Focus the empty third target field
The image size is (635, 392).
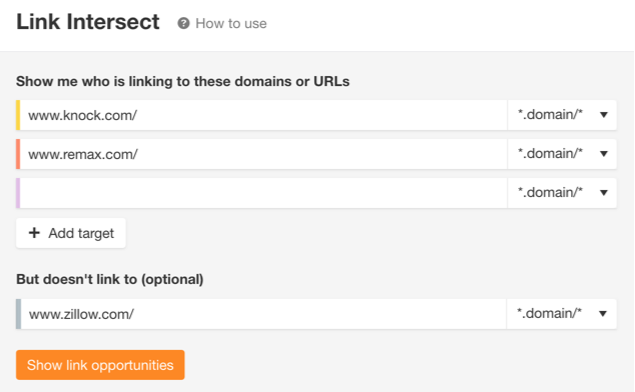click(263, 193)
